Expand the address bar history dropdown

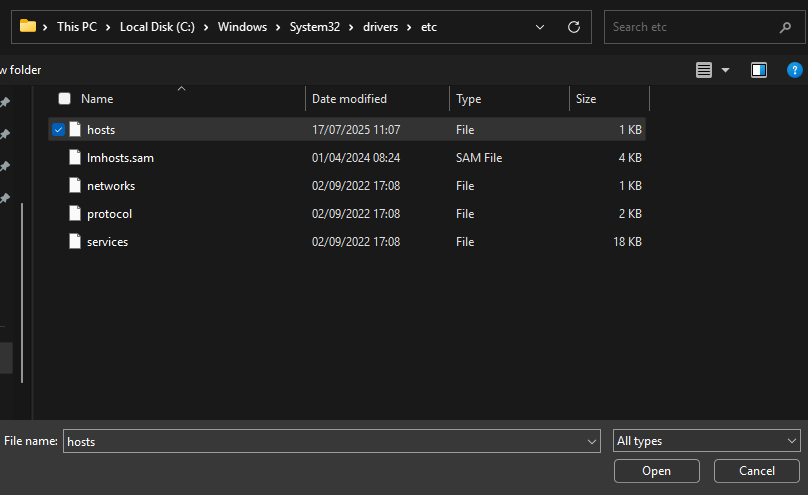point(540,27)
